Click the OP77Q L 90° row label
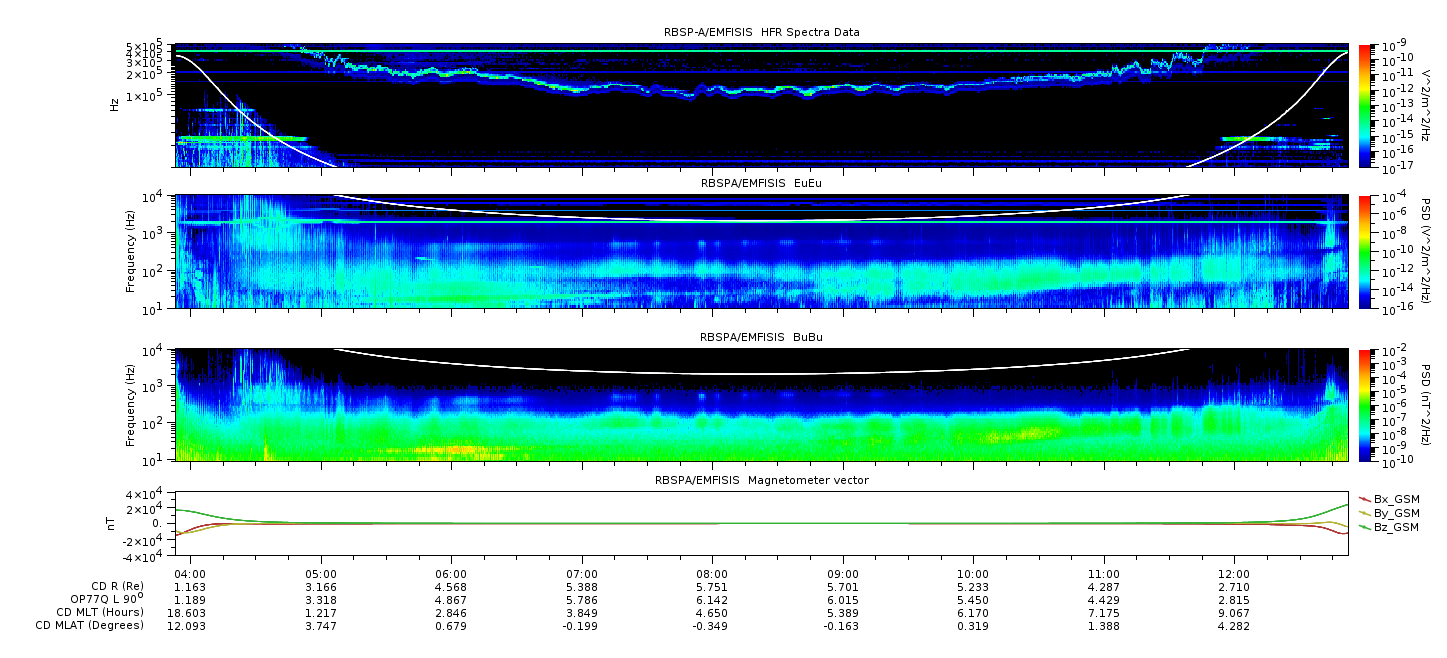Viewport: 1447px width, 658px height. pyautogui.click(x=100, y=599)
